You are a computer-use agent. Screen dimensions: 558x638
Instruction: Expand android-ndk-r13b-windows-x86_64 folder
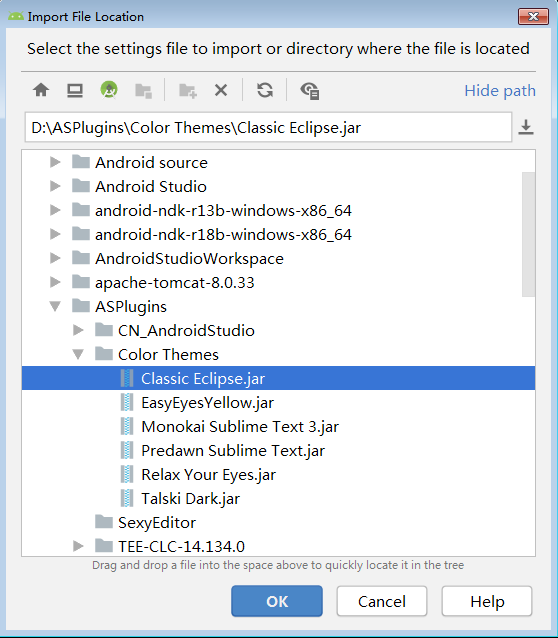pos(55,210)
